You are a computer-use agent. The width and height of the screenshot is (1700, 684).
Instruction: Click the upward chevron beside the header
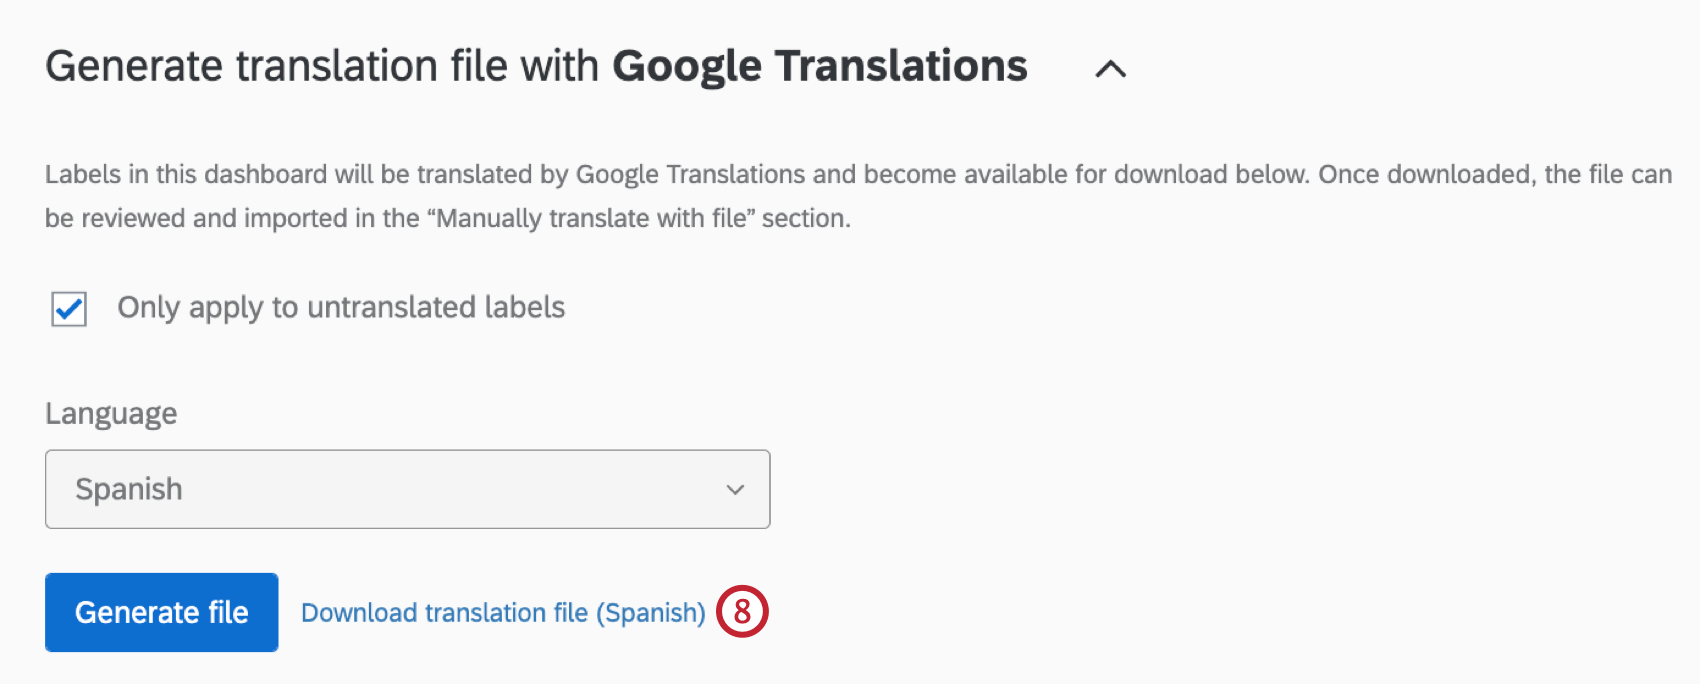click(1112, 68)
